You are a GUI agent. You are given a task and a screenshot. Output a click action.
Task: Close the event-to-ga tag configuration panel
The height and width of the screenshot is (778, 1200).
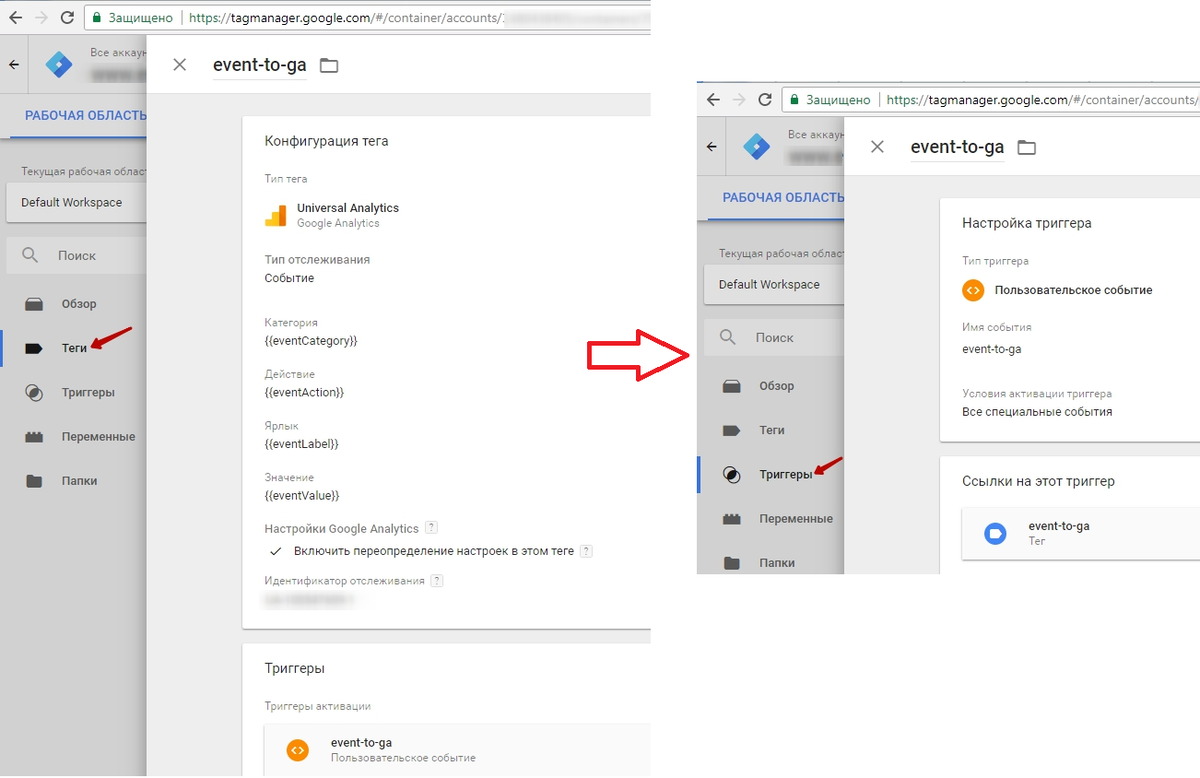pyautogui.click(x=180, y=65)
